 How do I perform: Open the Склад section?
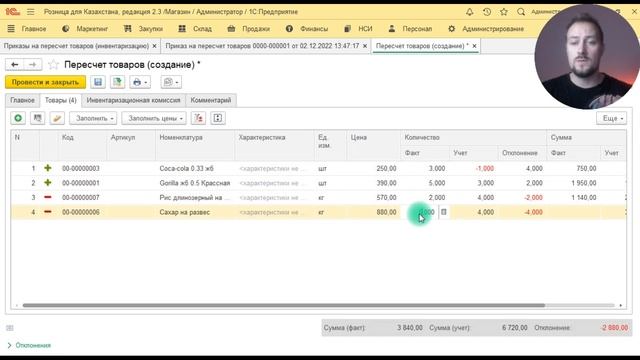(195, 29)
